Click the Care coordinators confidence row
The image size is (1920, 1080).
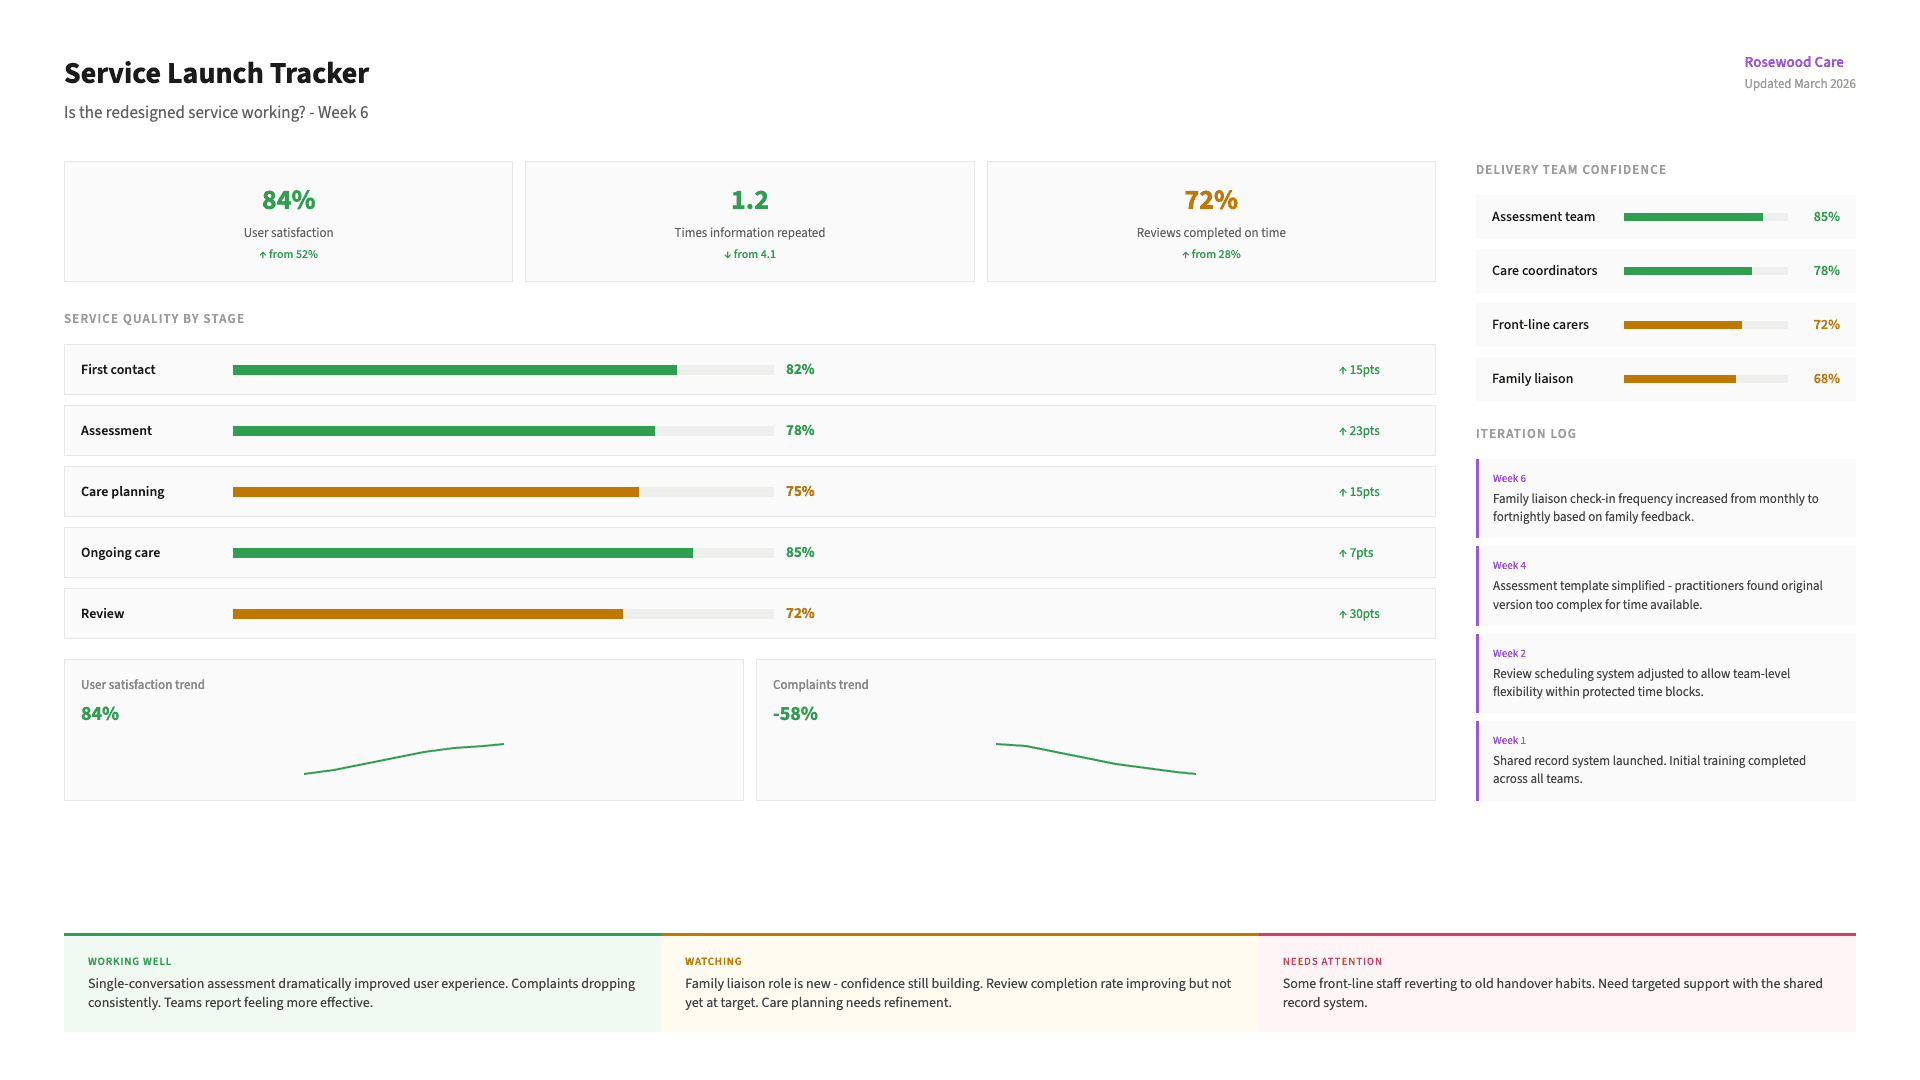pyautogui.click(x=1665, y=270)
